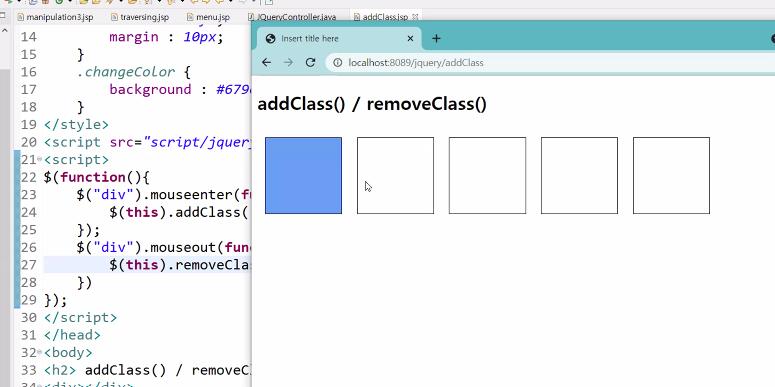This screenshot has width=775, height=387.
Task: Switch to the traversing.jsp editor tab
Action: tap(140, 17)
